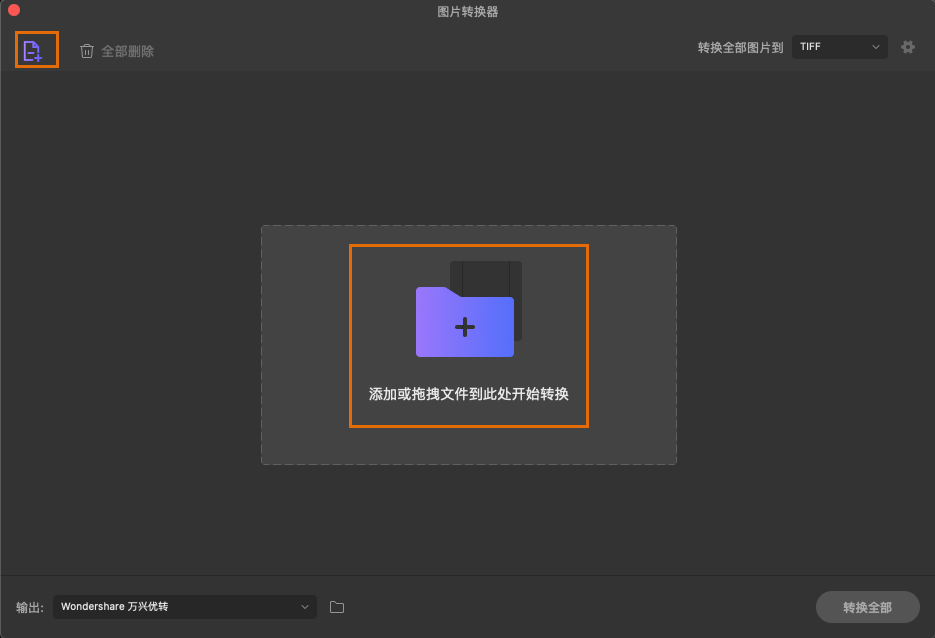Click the red close dot in the title bar
The width and height of the screenshot is (935, 638).
tap(14, 10)
